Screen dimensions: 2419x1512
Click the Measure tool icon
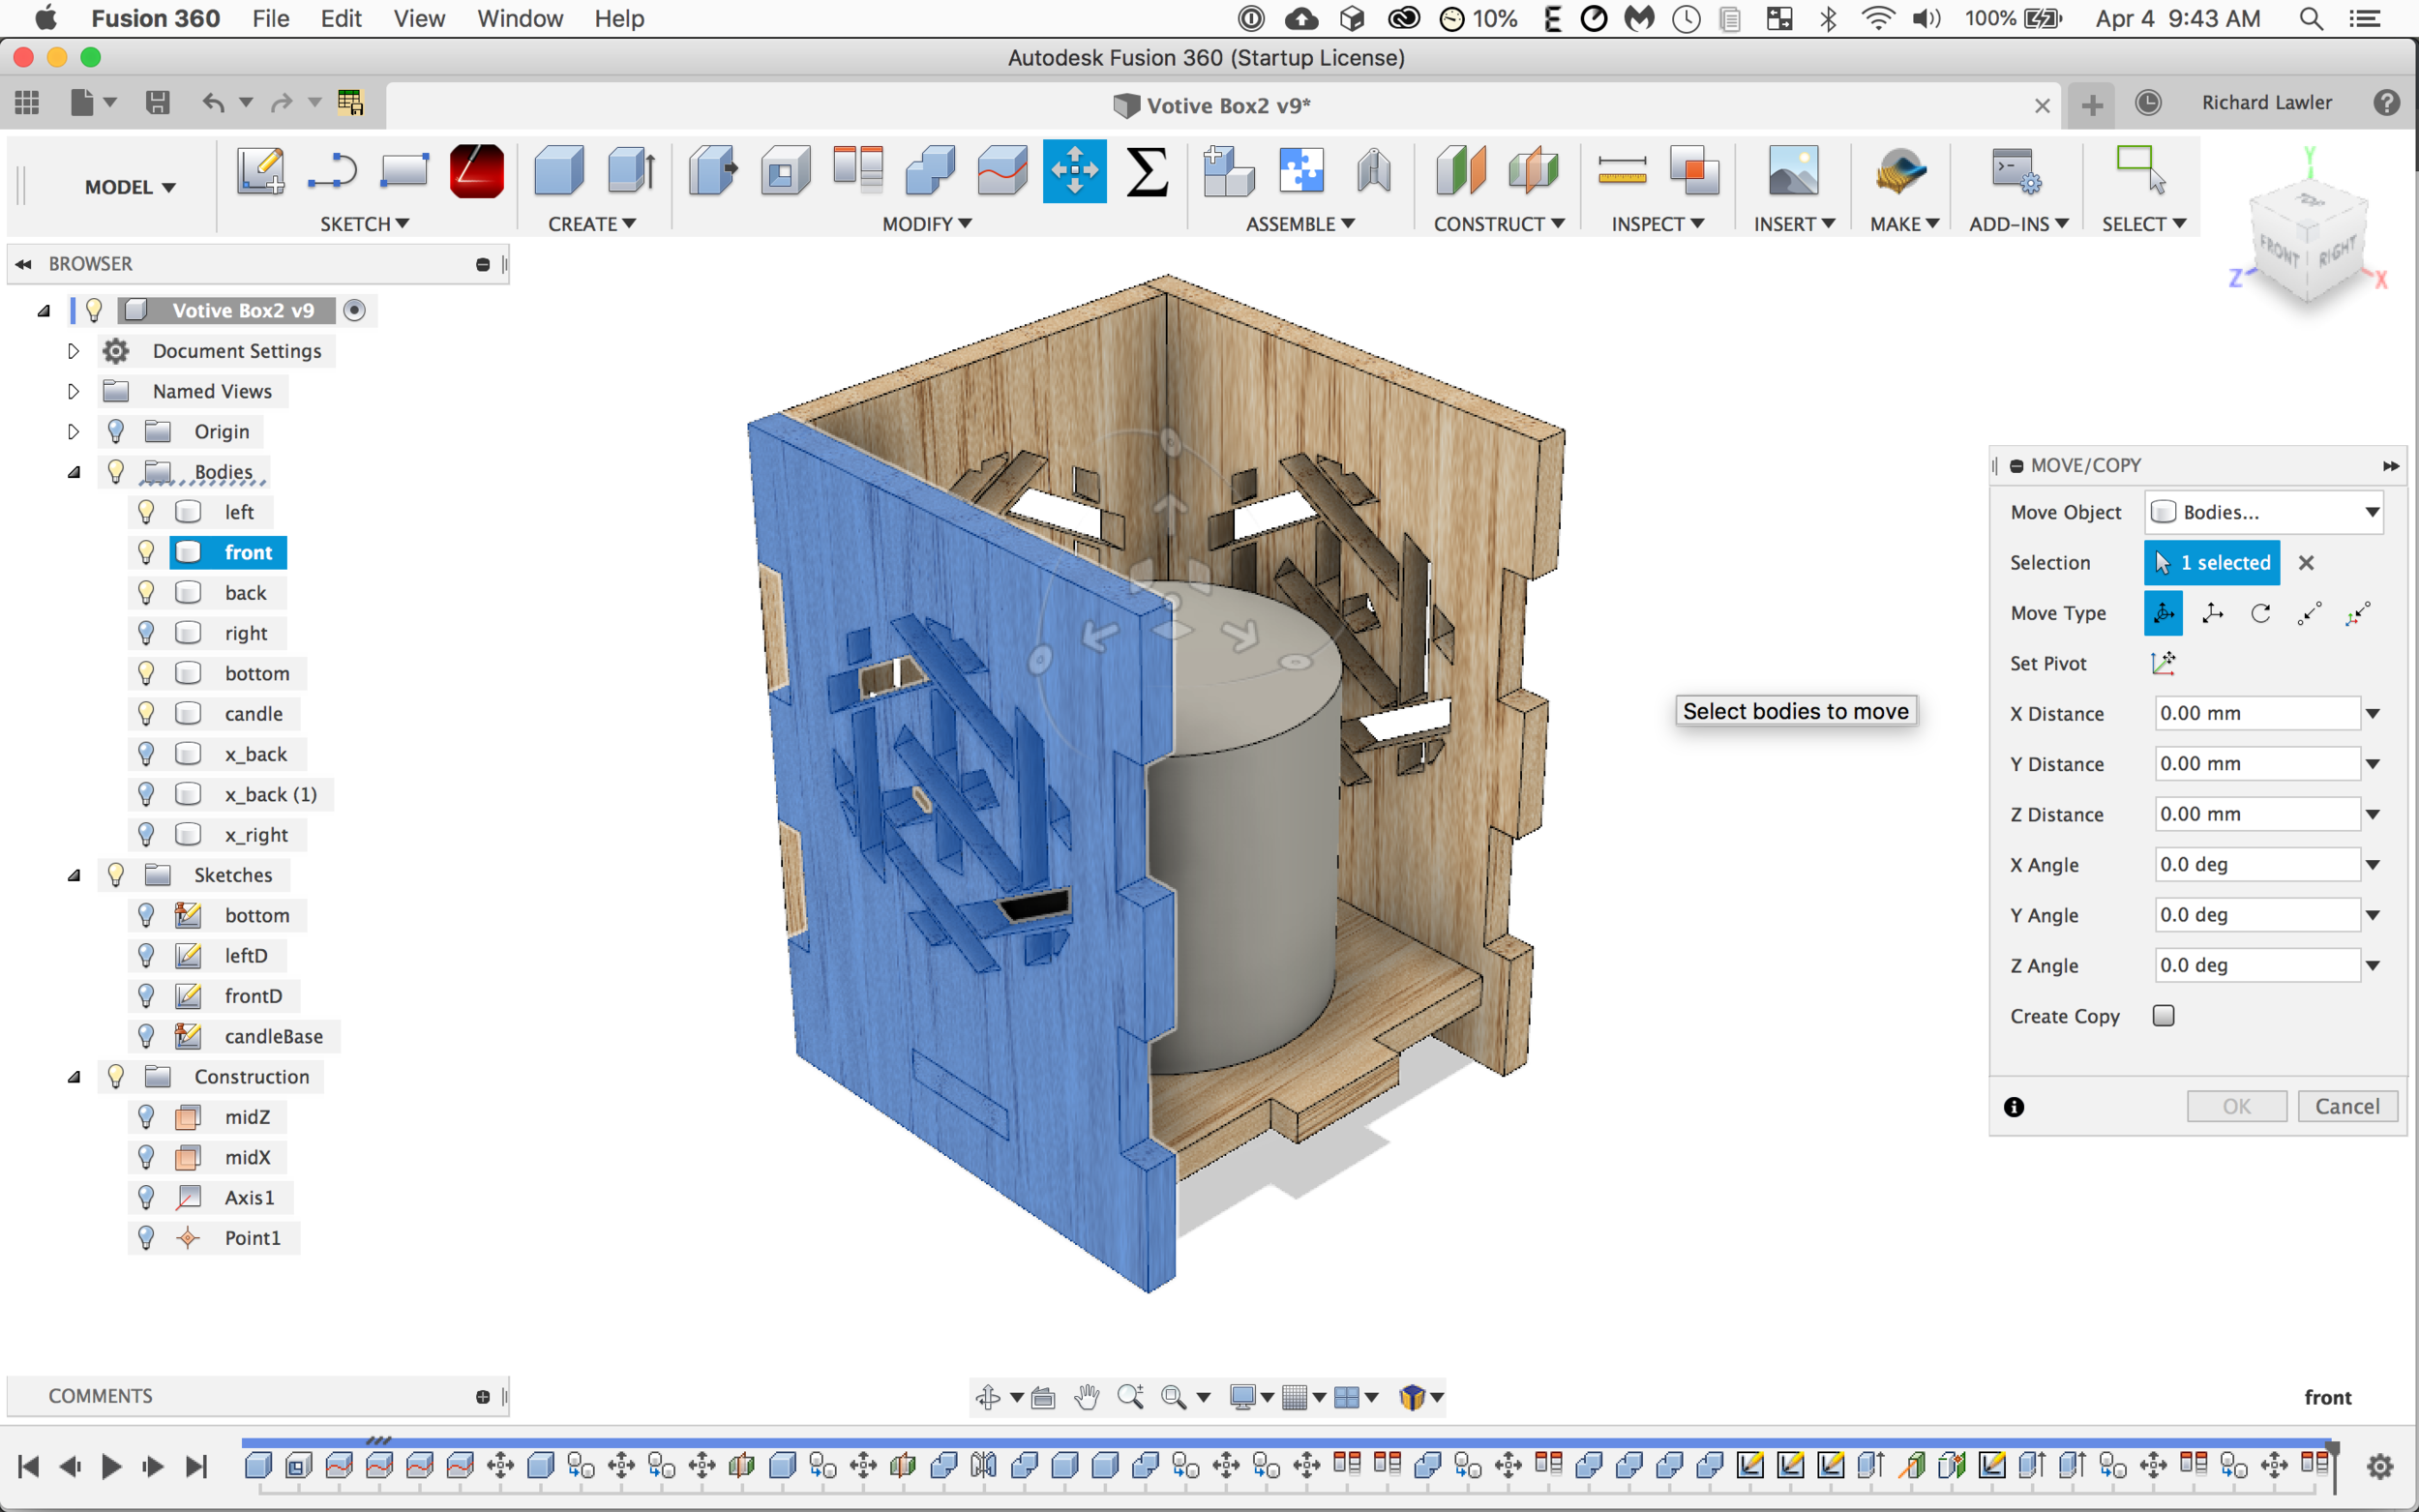pyautogui.click(x=1621, y=171)
